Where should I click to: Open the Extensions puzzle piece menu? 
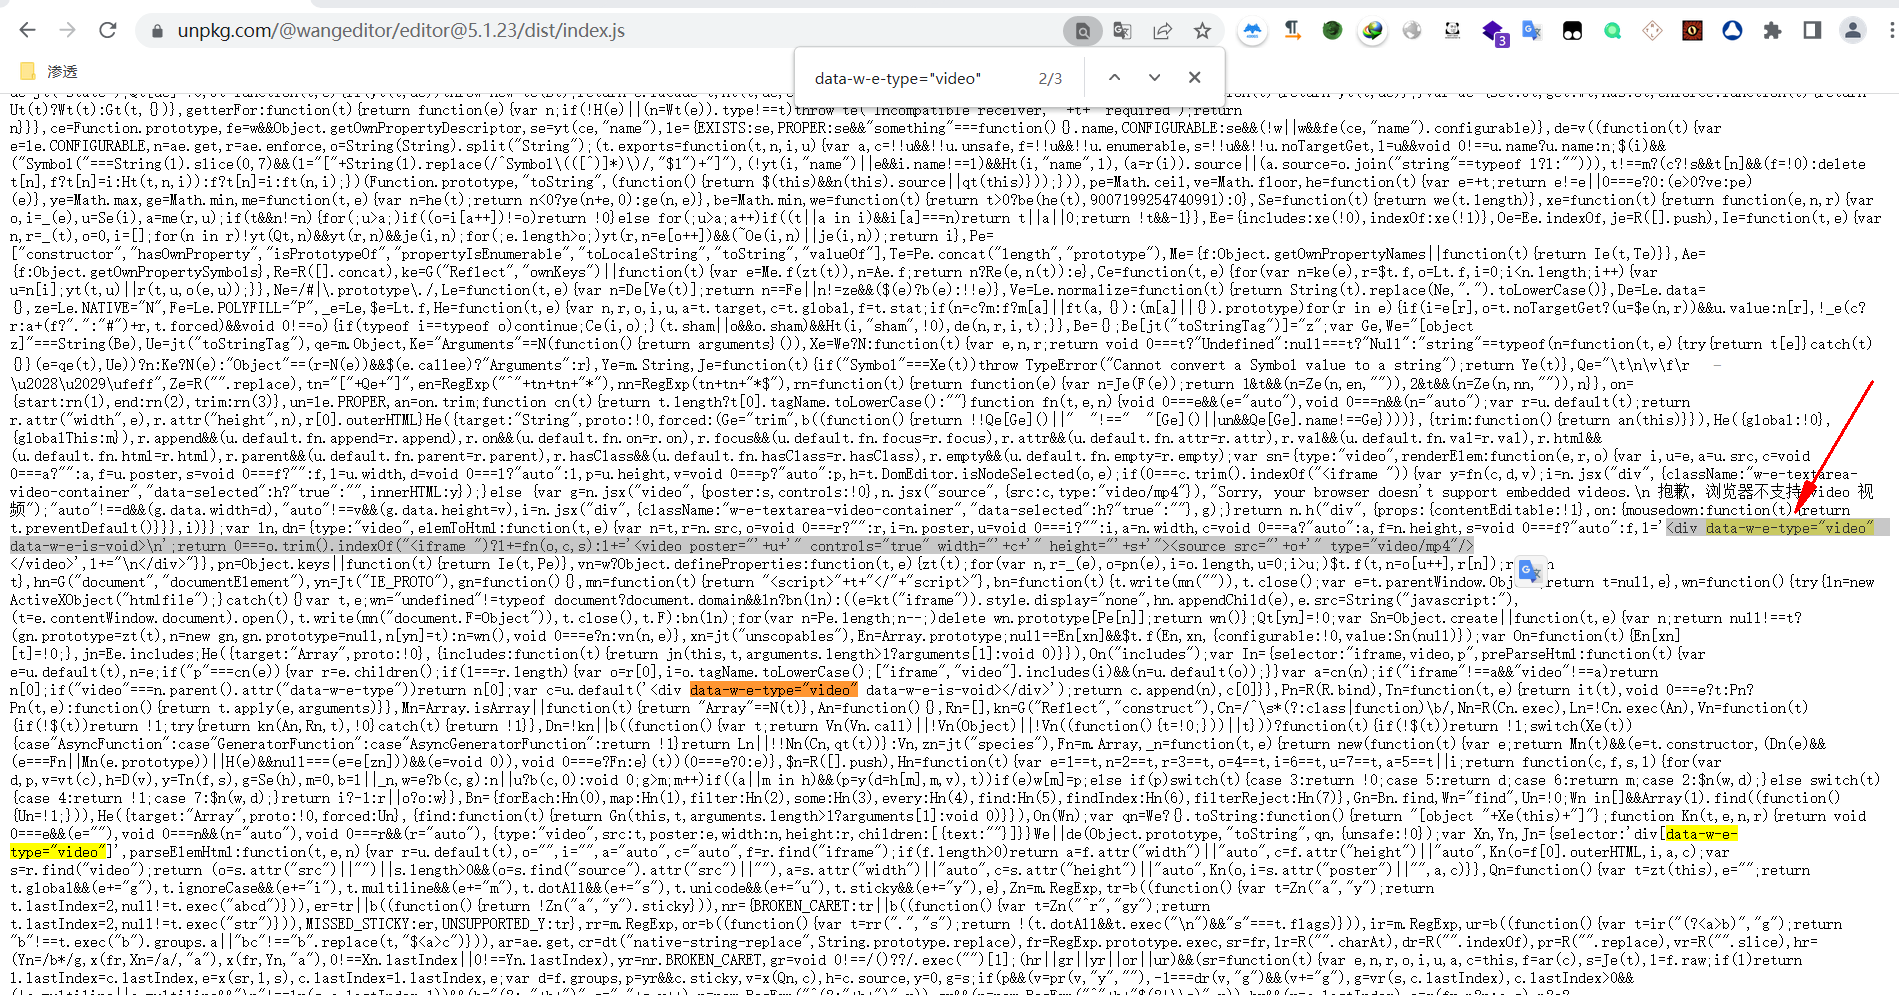pyautogui.click(x=1772, y=31)
